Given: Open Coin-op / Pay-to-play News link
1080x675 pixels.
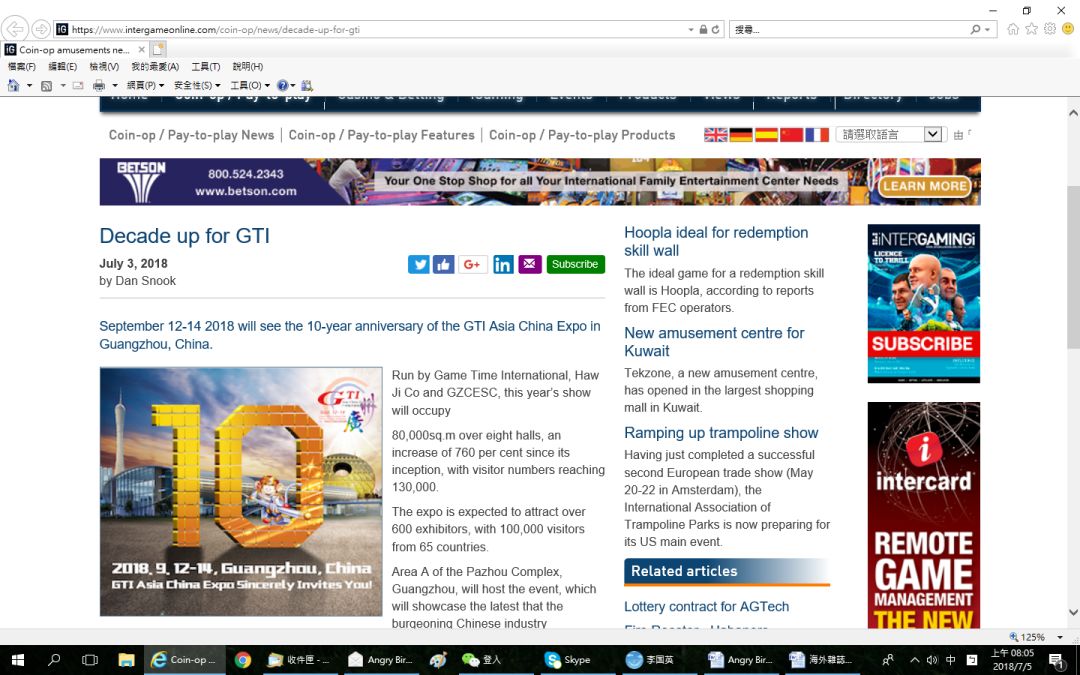Looking at the screenshot, I should click(191, 135).
